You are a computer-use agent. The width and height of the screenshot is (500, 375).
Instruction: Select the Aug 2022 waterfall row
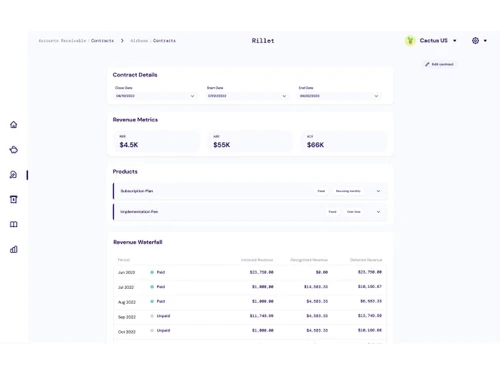(250, 302)
